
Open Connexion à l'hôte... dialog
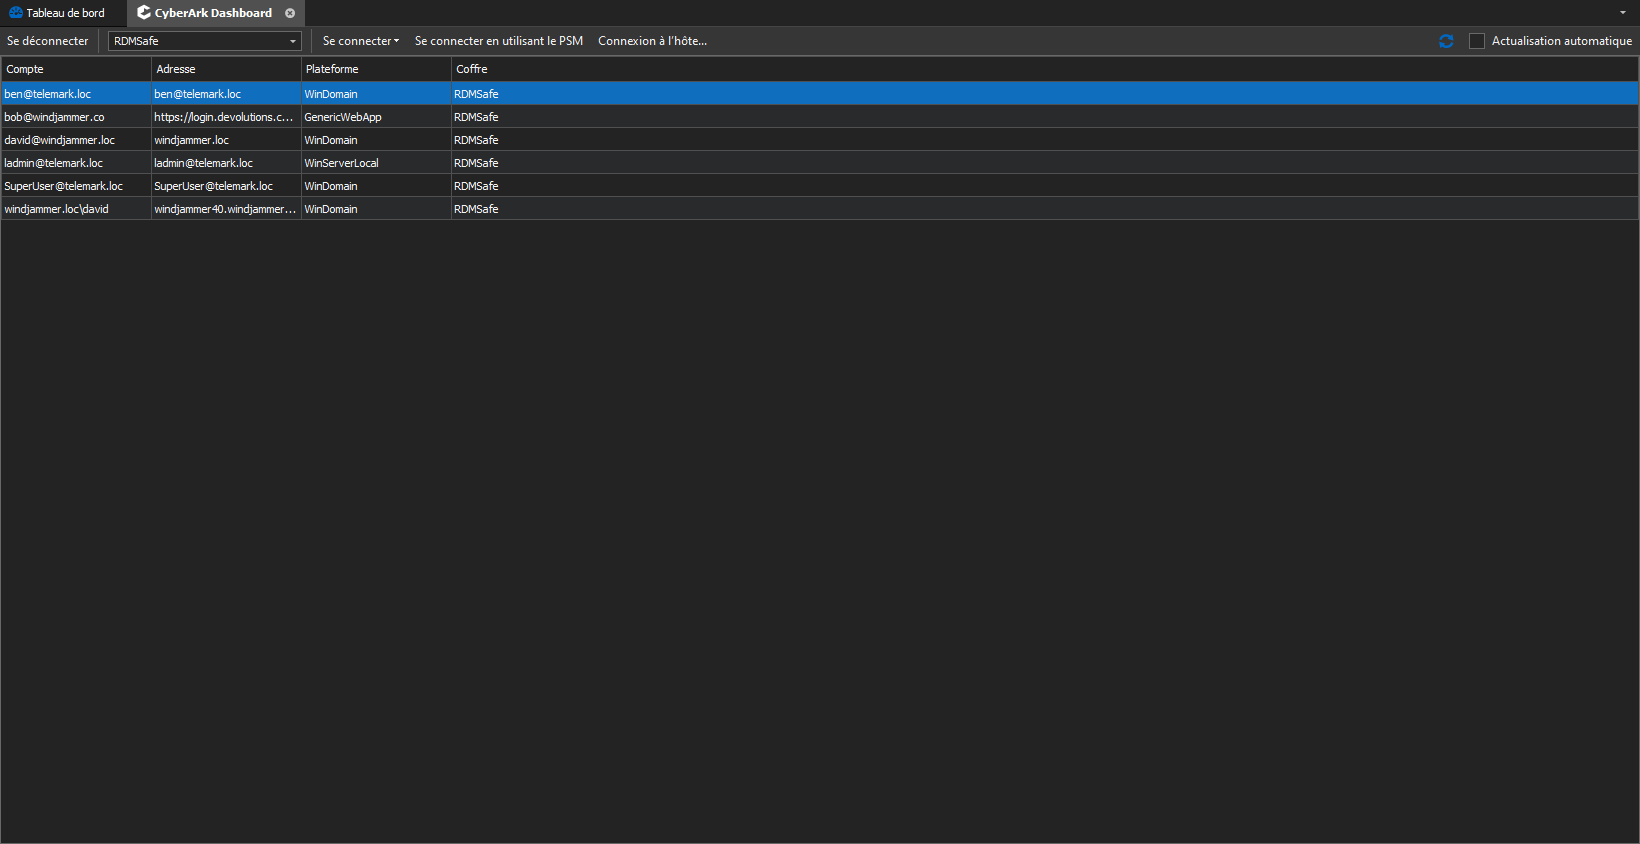click(x=652, y=41)
